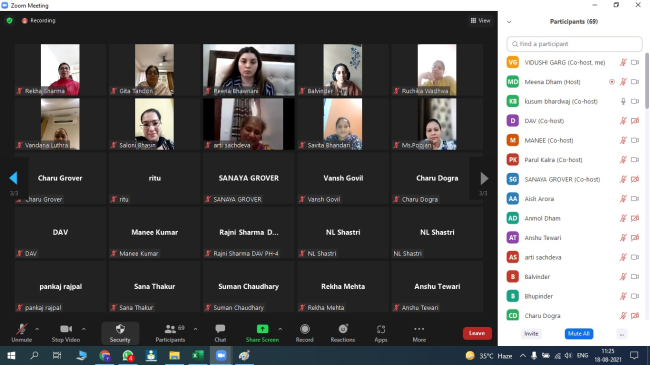Toggle Stop Video camera button
This screenshot has width=650, height=365.
point(66,333)
